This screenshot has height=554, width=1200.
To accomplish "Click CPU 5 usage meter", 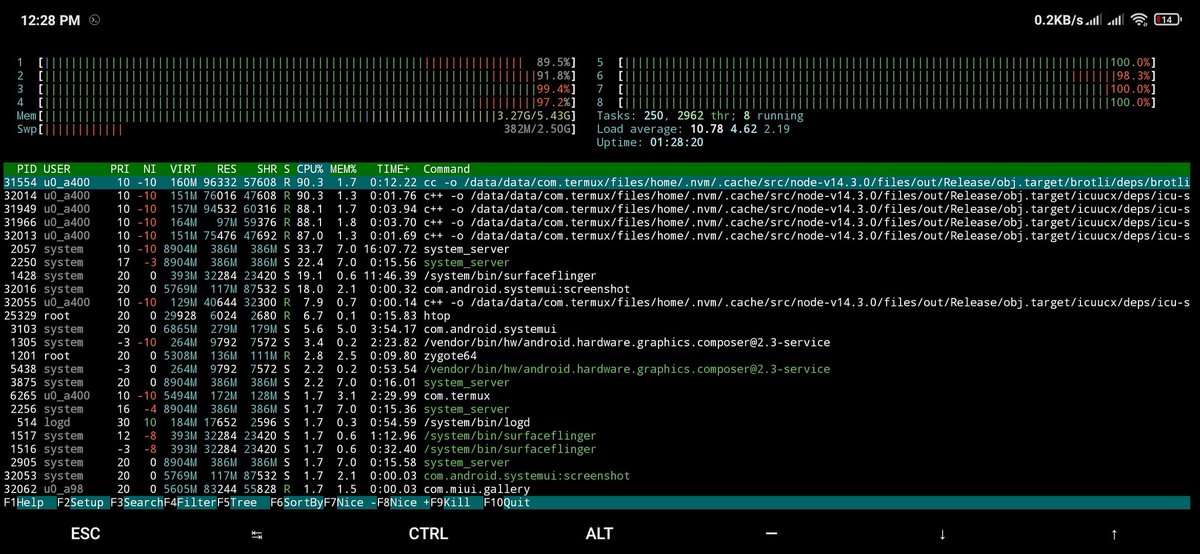I will point(876,62).
